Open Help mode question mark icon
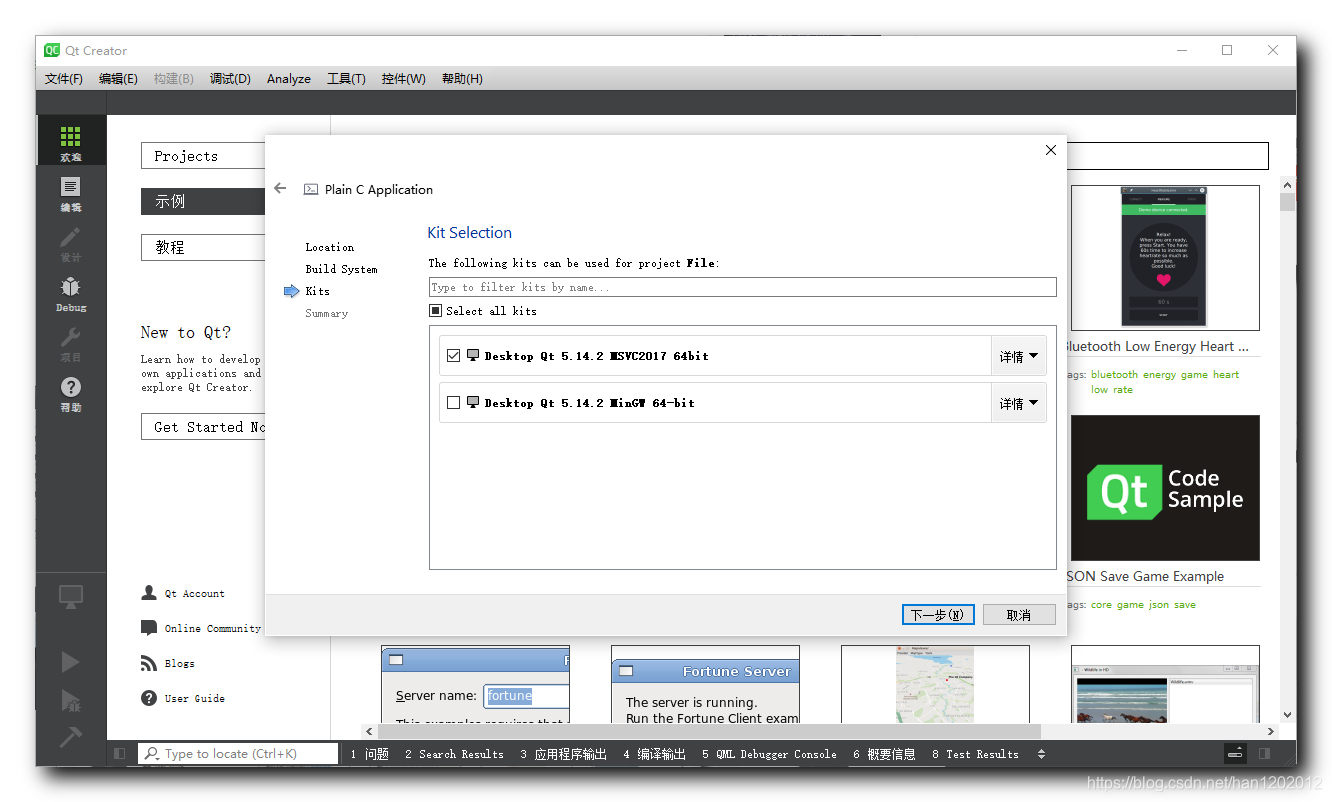The image size is (1332, 802). click(x=70, y=393)
